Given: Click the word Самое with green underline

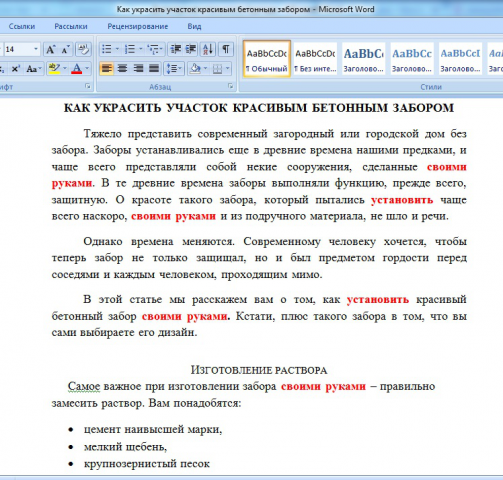Looking at the screenshot, I should 84,386.
